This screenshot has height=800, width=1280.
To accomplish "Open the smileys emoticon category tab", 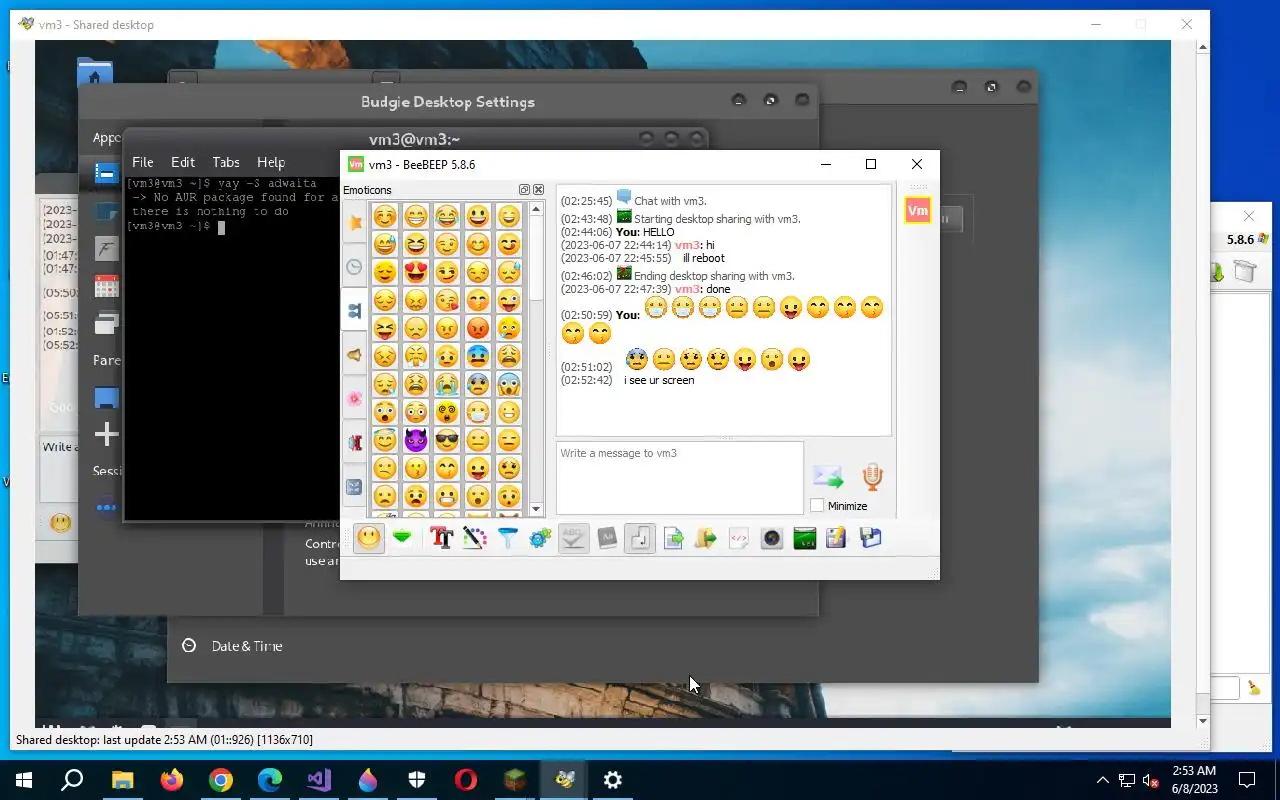I will [x=354, y=311].
